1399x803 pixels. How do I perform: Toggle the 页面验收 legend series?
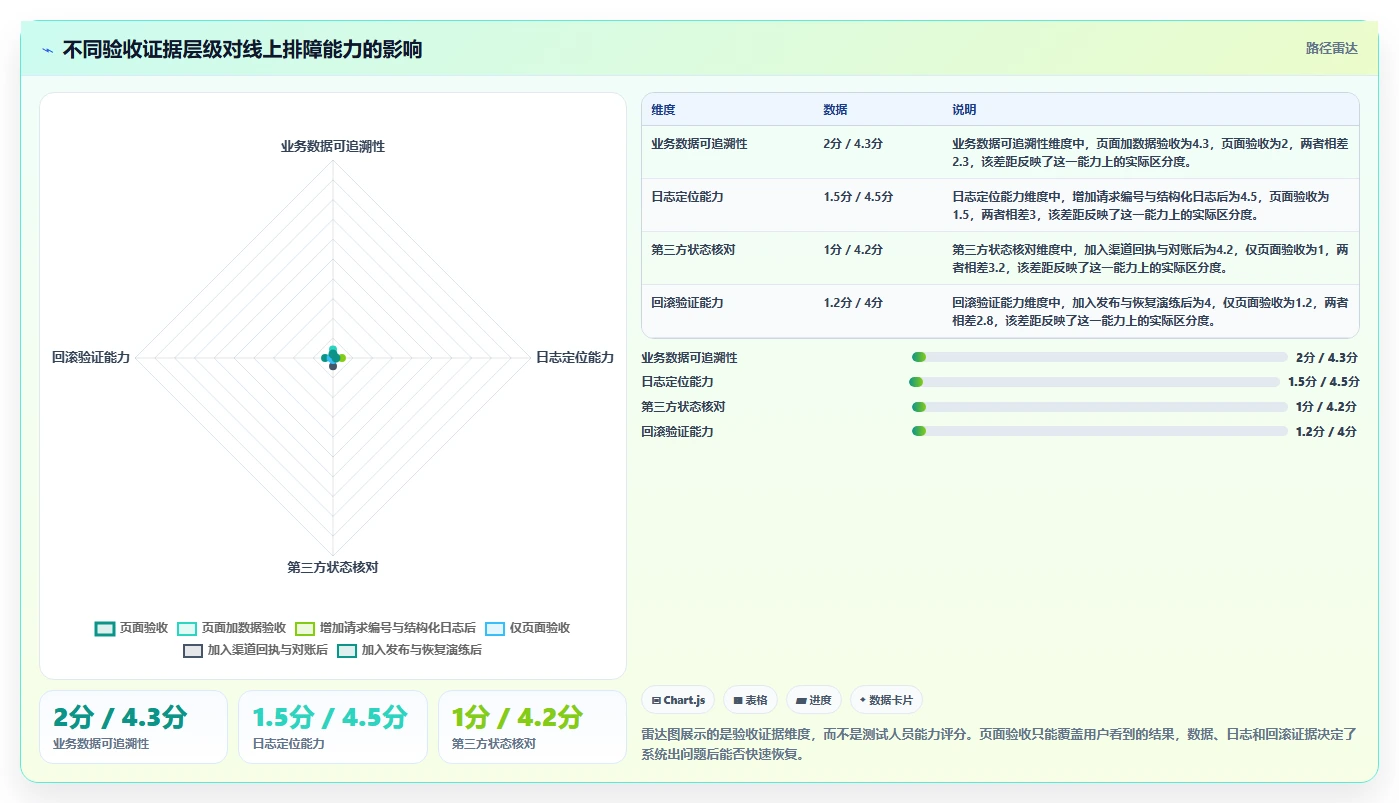pos(131,628)
